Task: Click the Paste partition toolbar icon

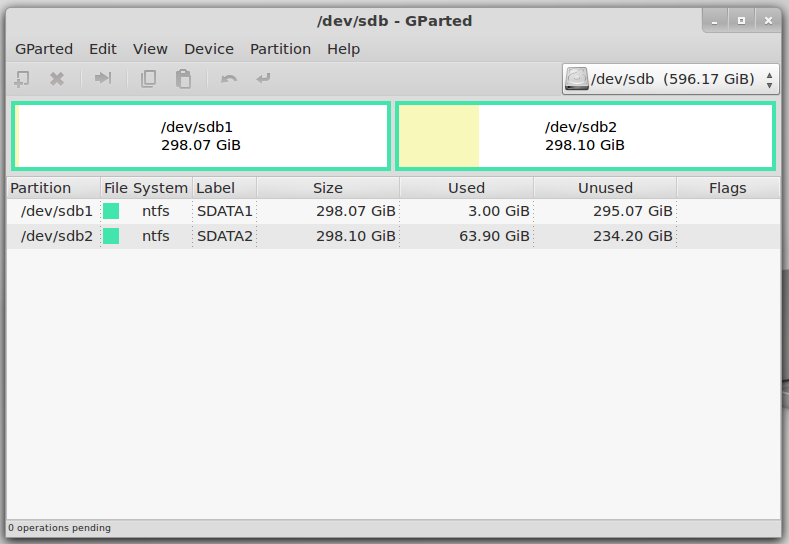Action: 183,79
